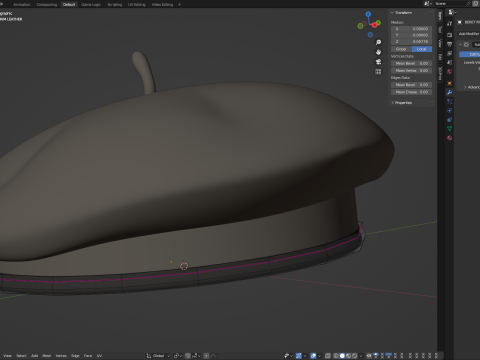Viewport: 480px width, 360px height.
Task: Switch to the Default workspace tab
Action: click(x=69, y=5)
